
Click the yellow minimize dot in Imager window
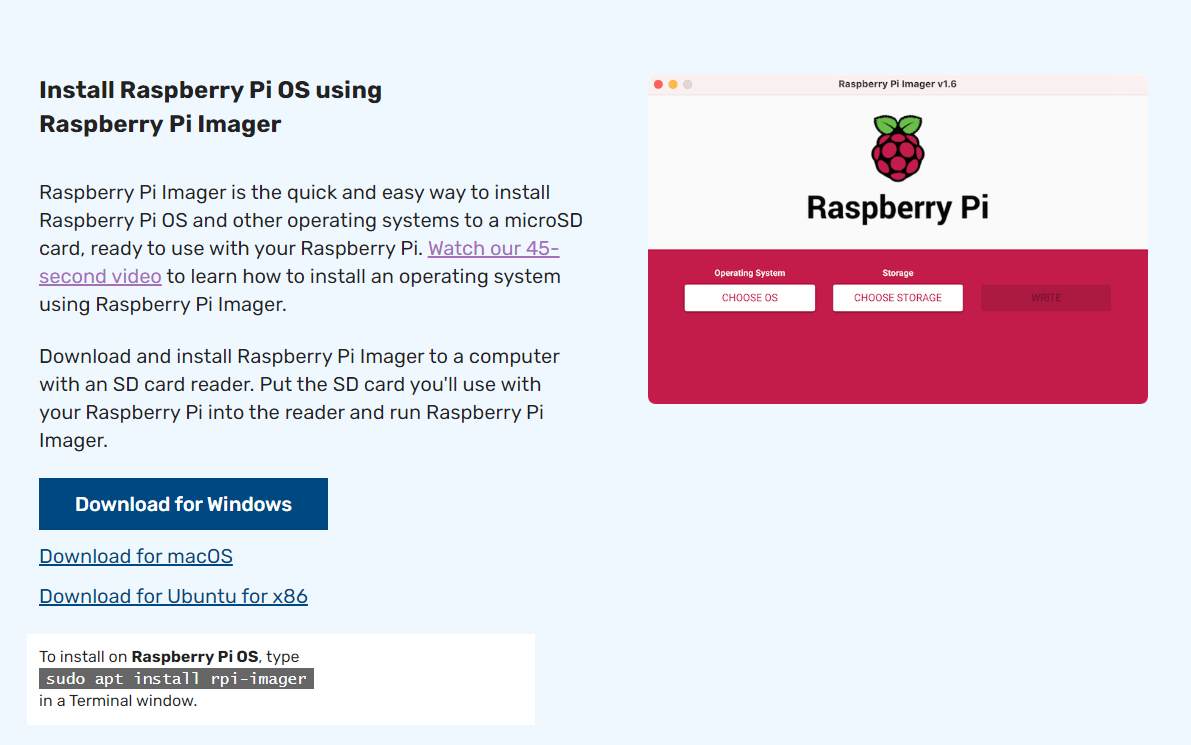(673, 85)
